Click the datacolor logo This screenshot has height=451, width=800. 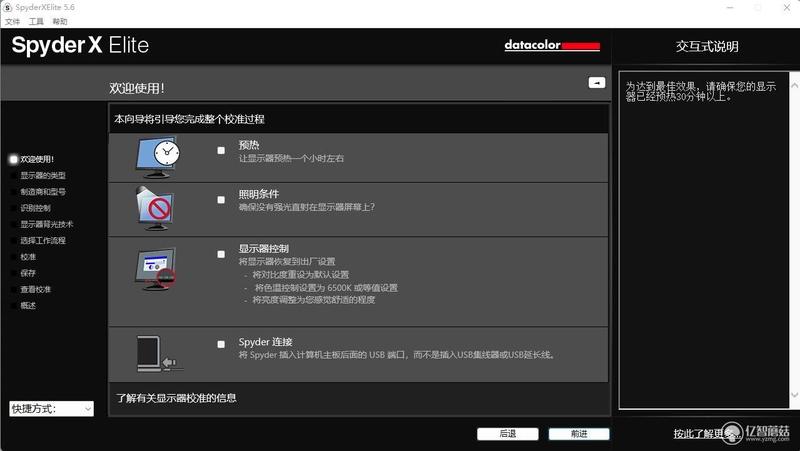[552, 45]
